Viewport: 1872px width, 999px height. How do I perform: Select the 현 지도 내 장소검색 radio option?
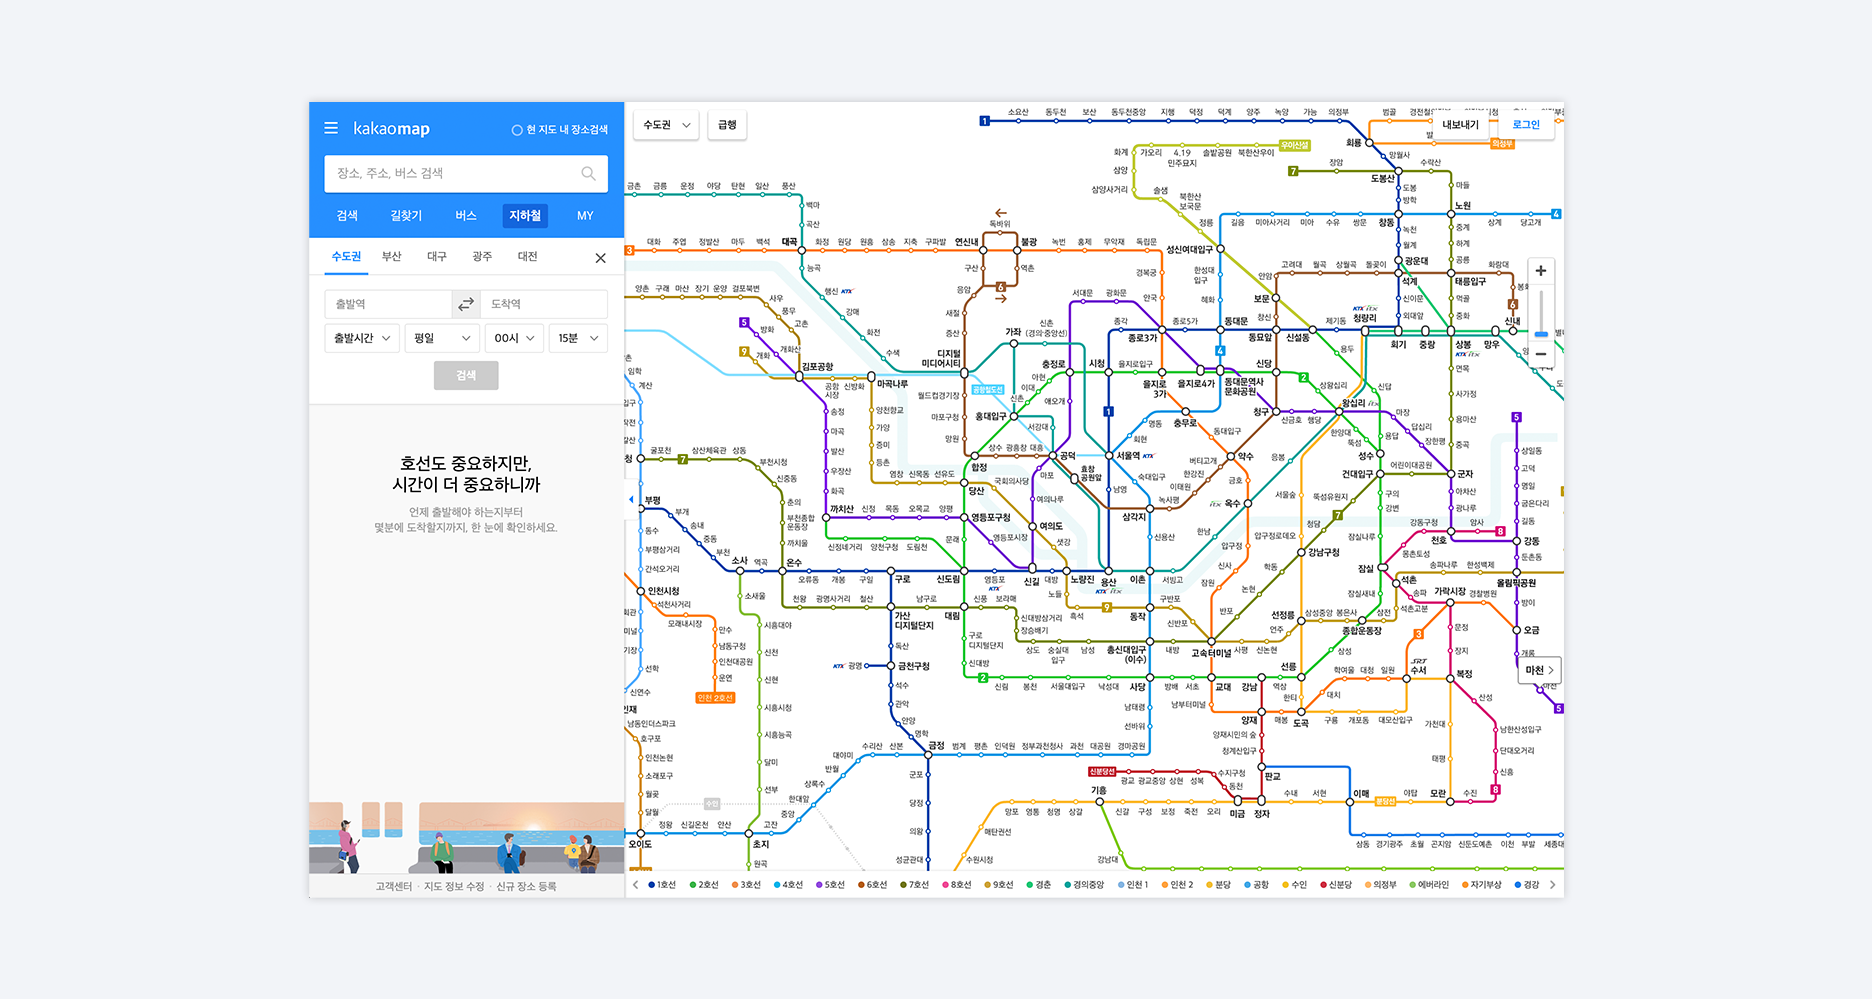click(x=560, y=130)
